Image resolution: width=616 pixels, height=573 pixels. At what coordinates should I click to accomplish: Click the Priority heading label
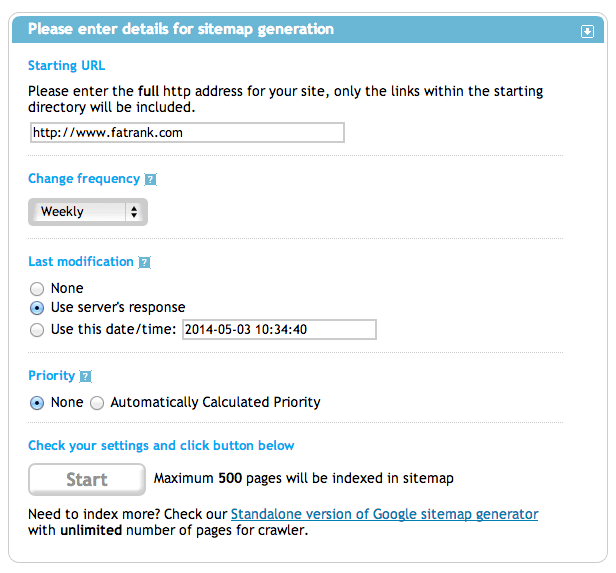[x=51, y=375]
